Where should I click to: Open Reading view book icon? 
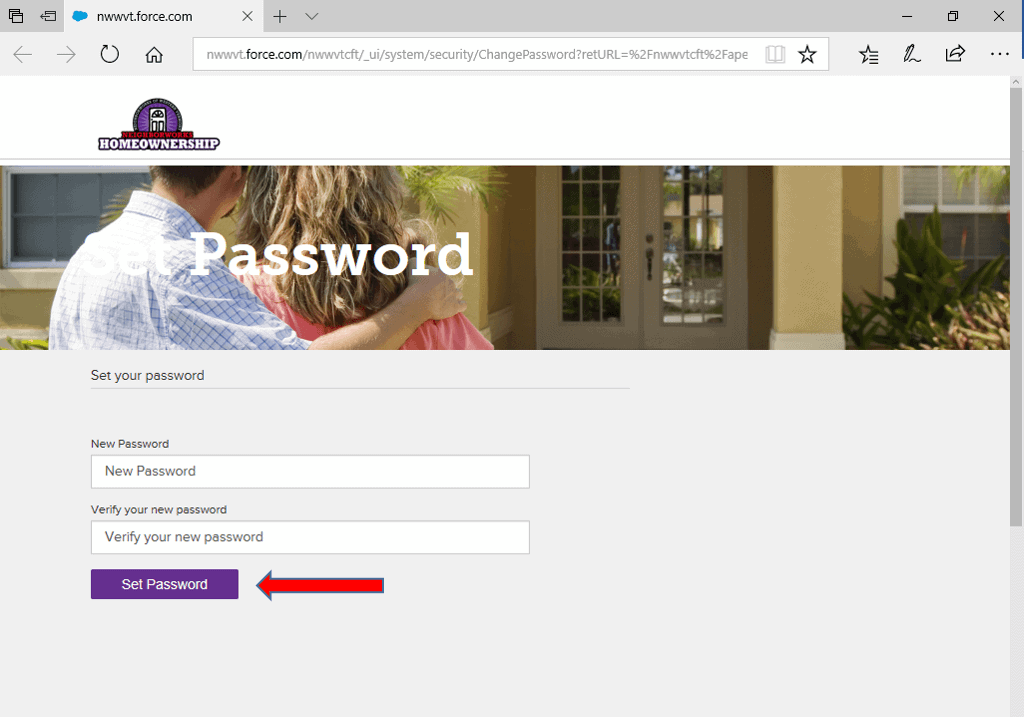[775, 54]
